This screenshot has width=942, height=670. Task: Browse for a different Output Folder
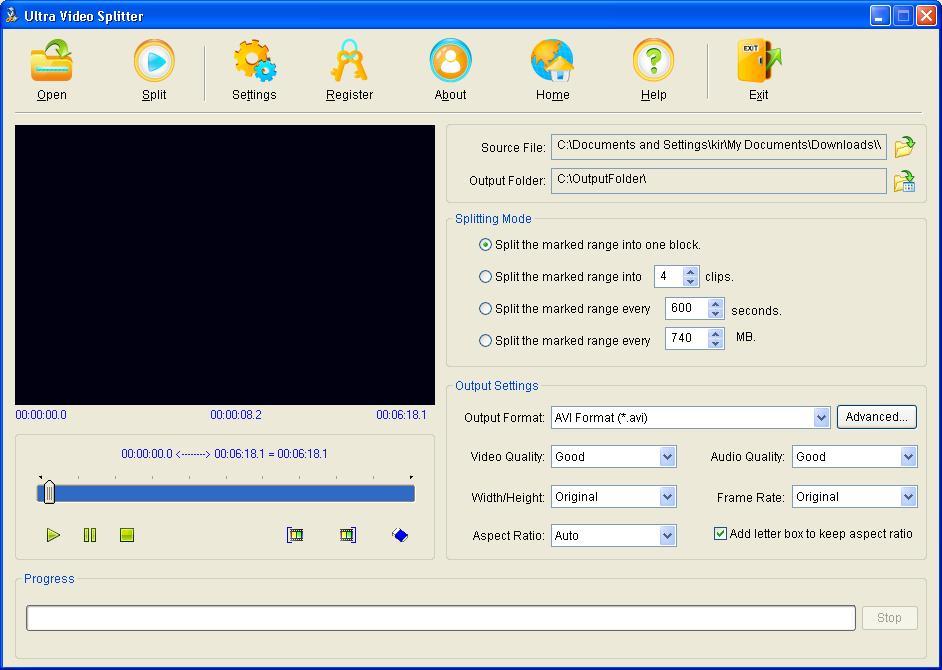click(904, 181)
